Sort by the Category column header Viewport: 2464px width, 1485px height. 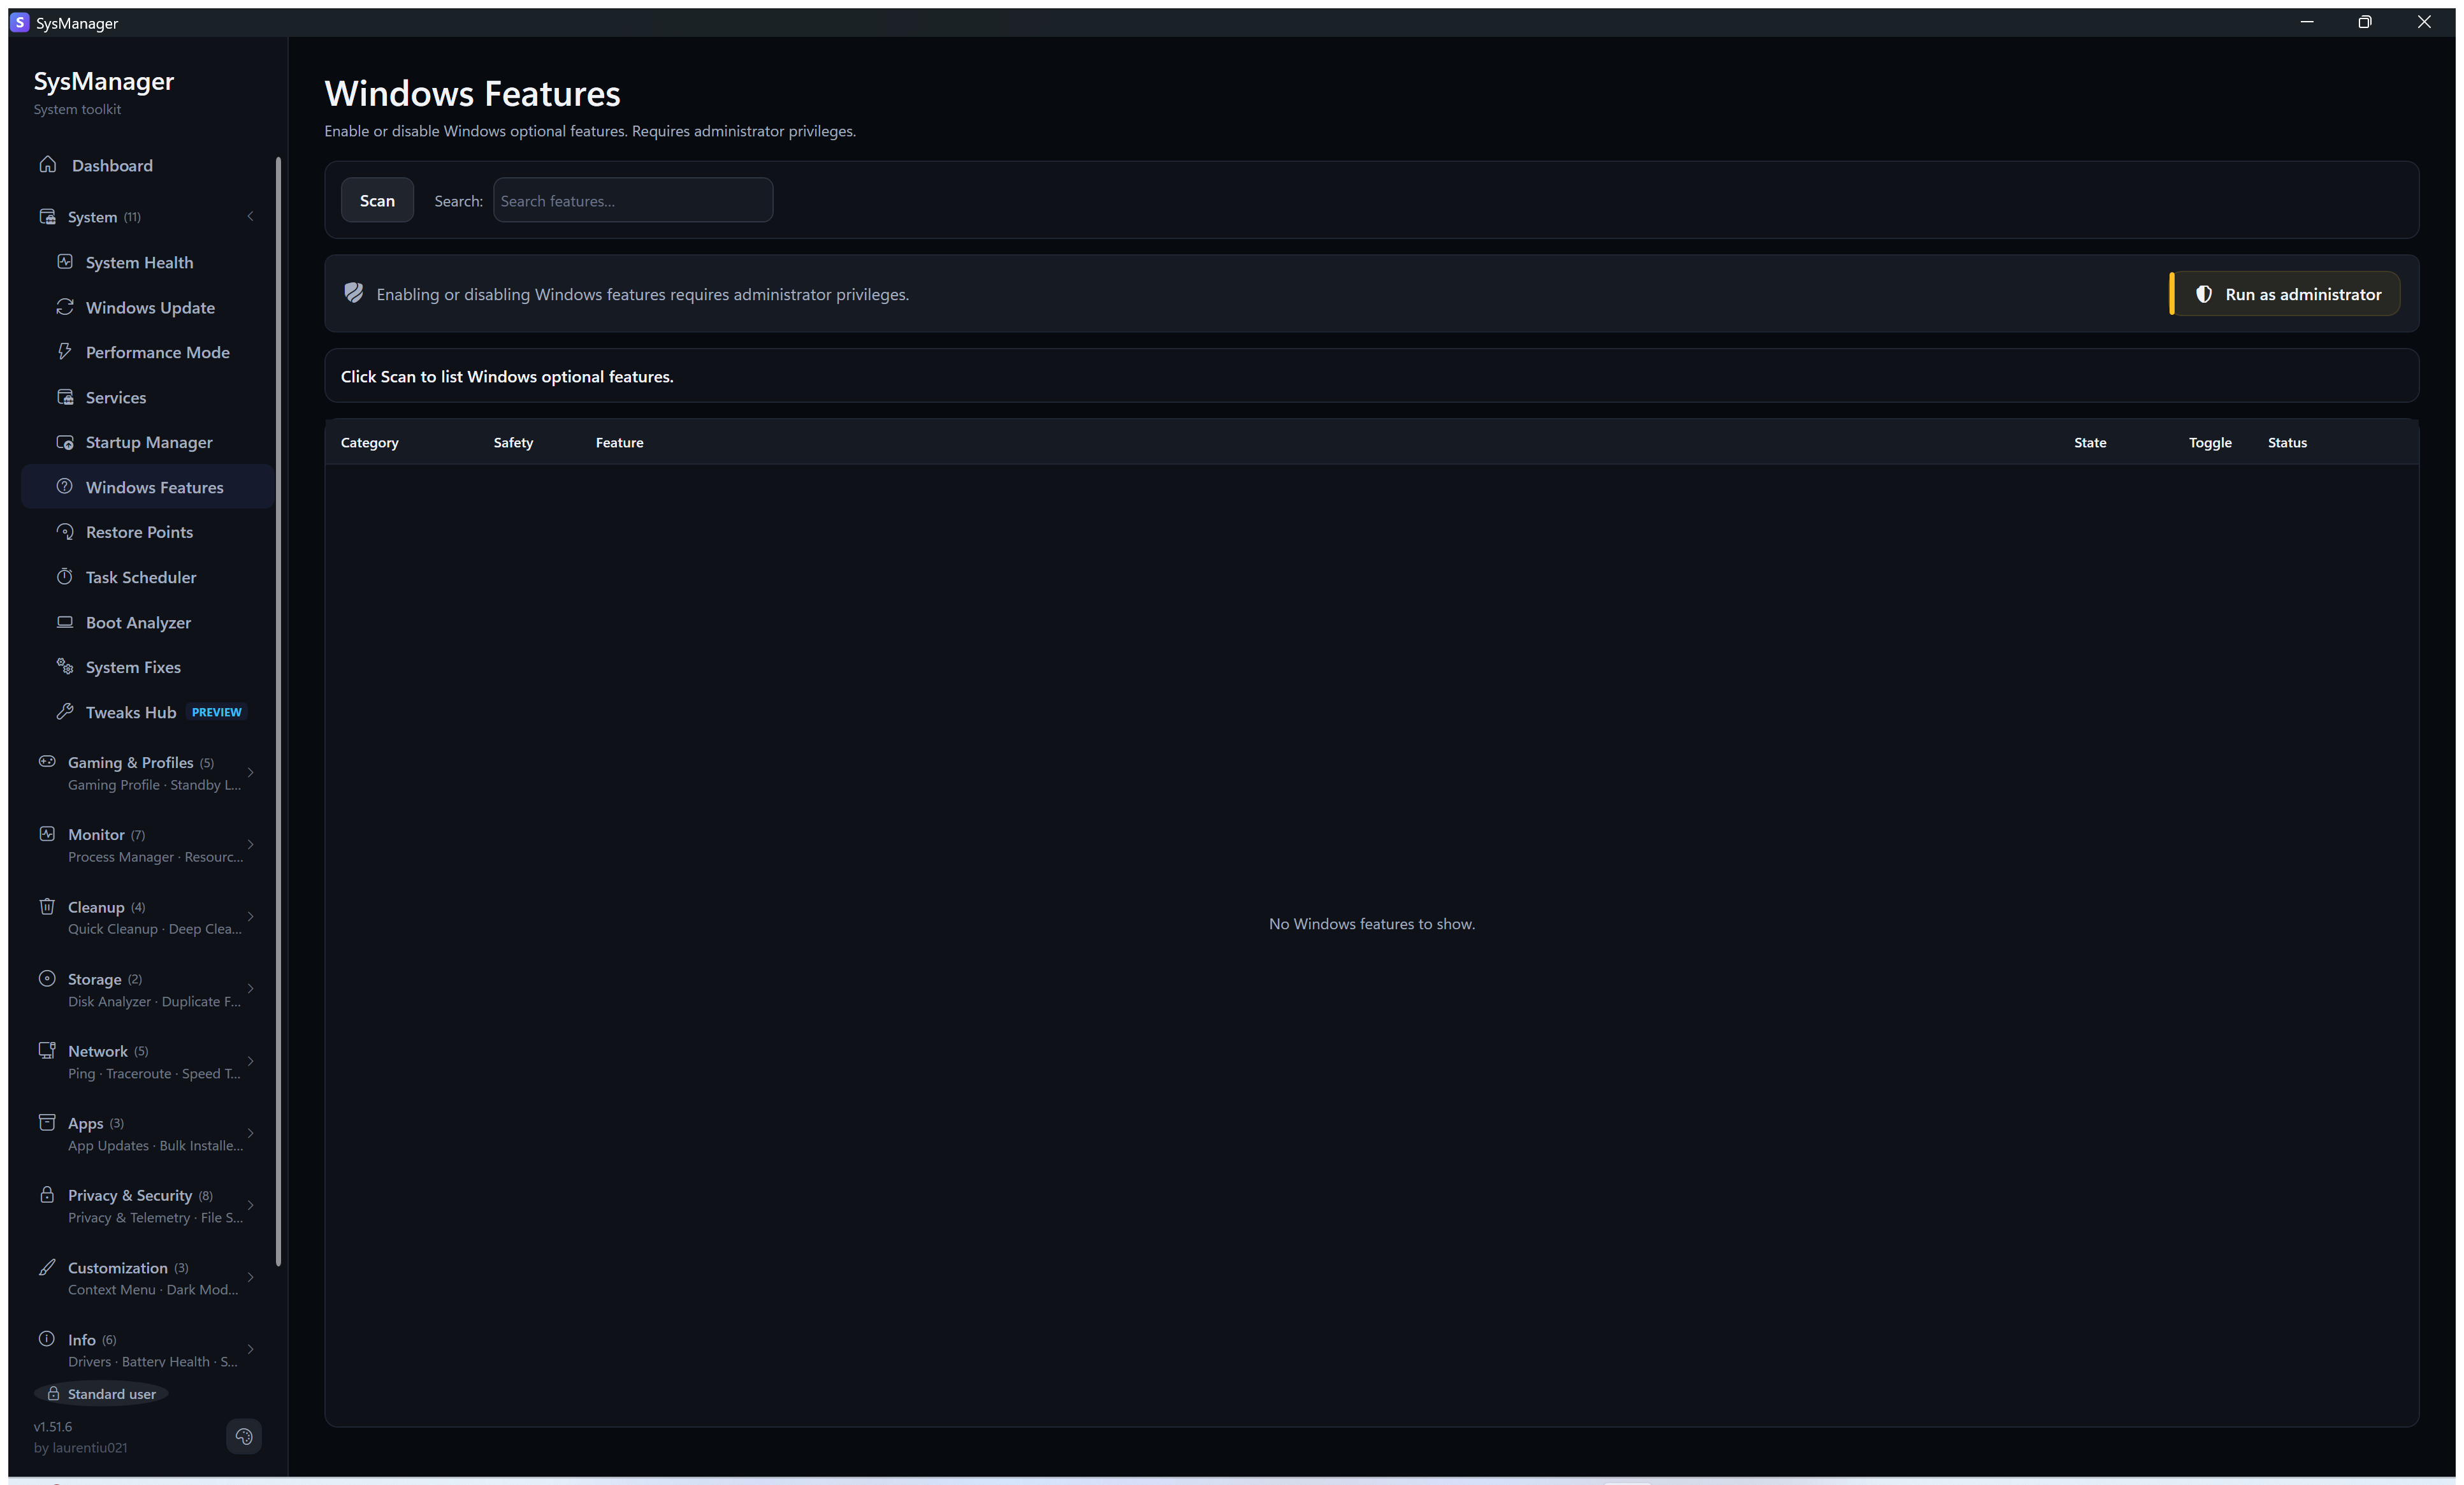pyautogui.click(x=369, y=442)
